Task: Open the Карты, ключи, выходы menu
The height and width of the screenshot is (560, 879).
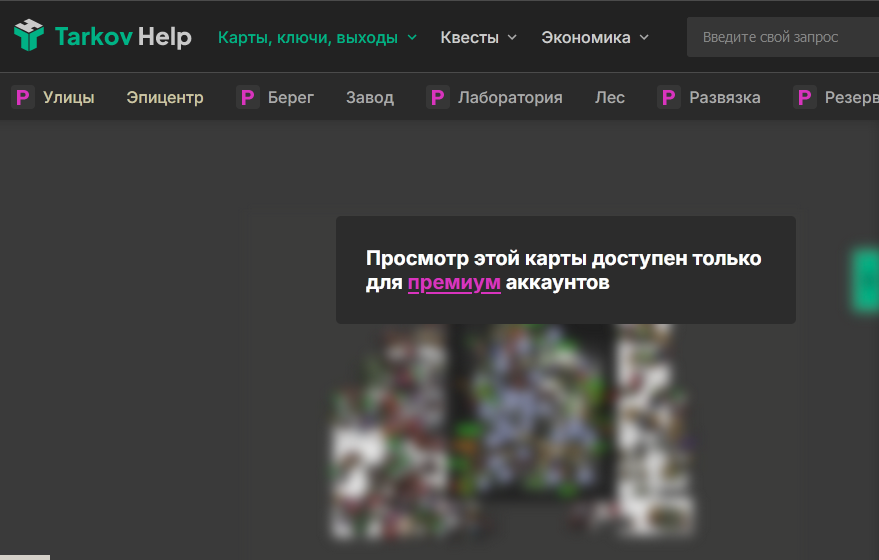Action: tap(308, 38)
